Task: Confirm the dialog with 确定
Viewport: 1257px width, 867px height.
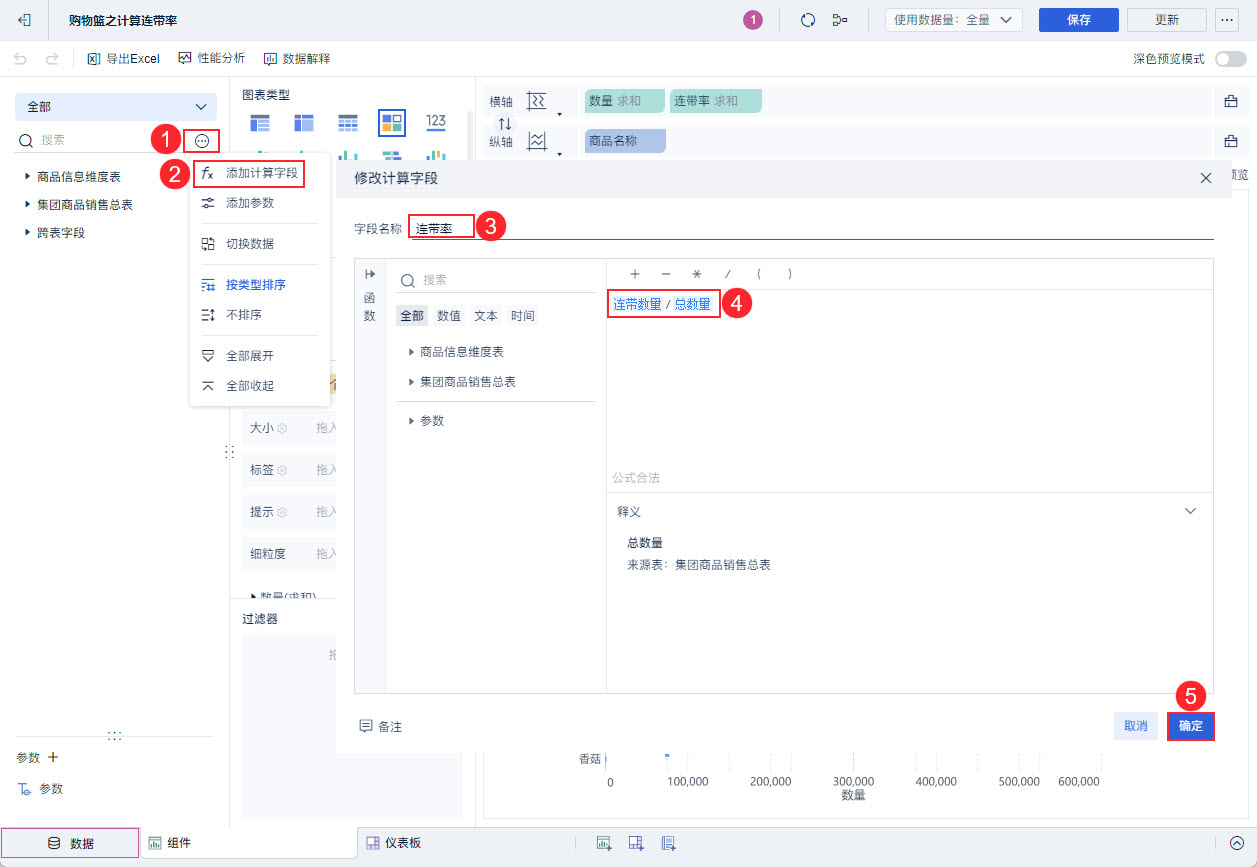Action: point(1191,726)
